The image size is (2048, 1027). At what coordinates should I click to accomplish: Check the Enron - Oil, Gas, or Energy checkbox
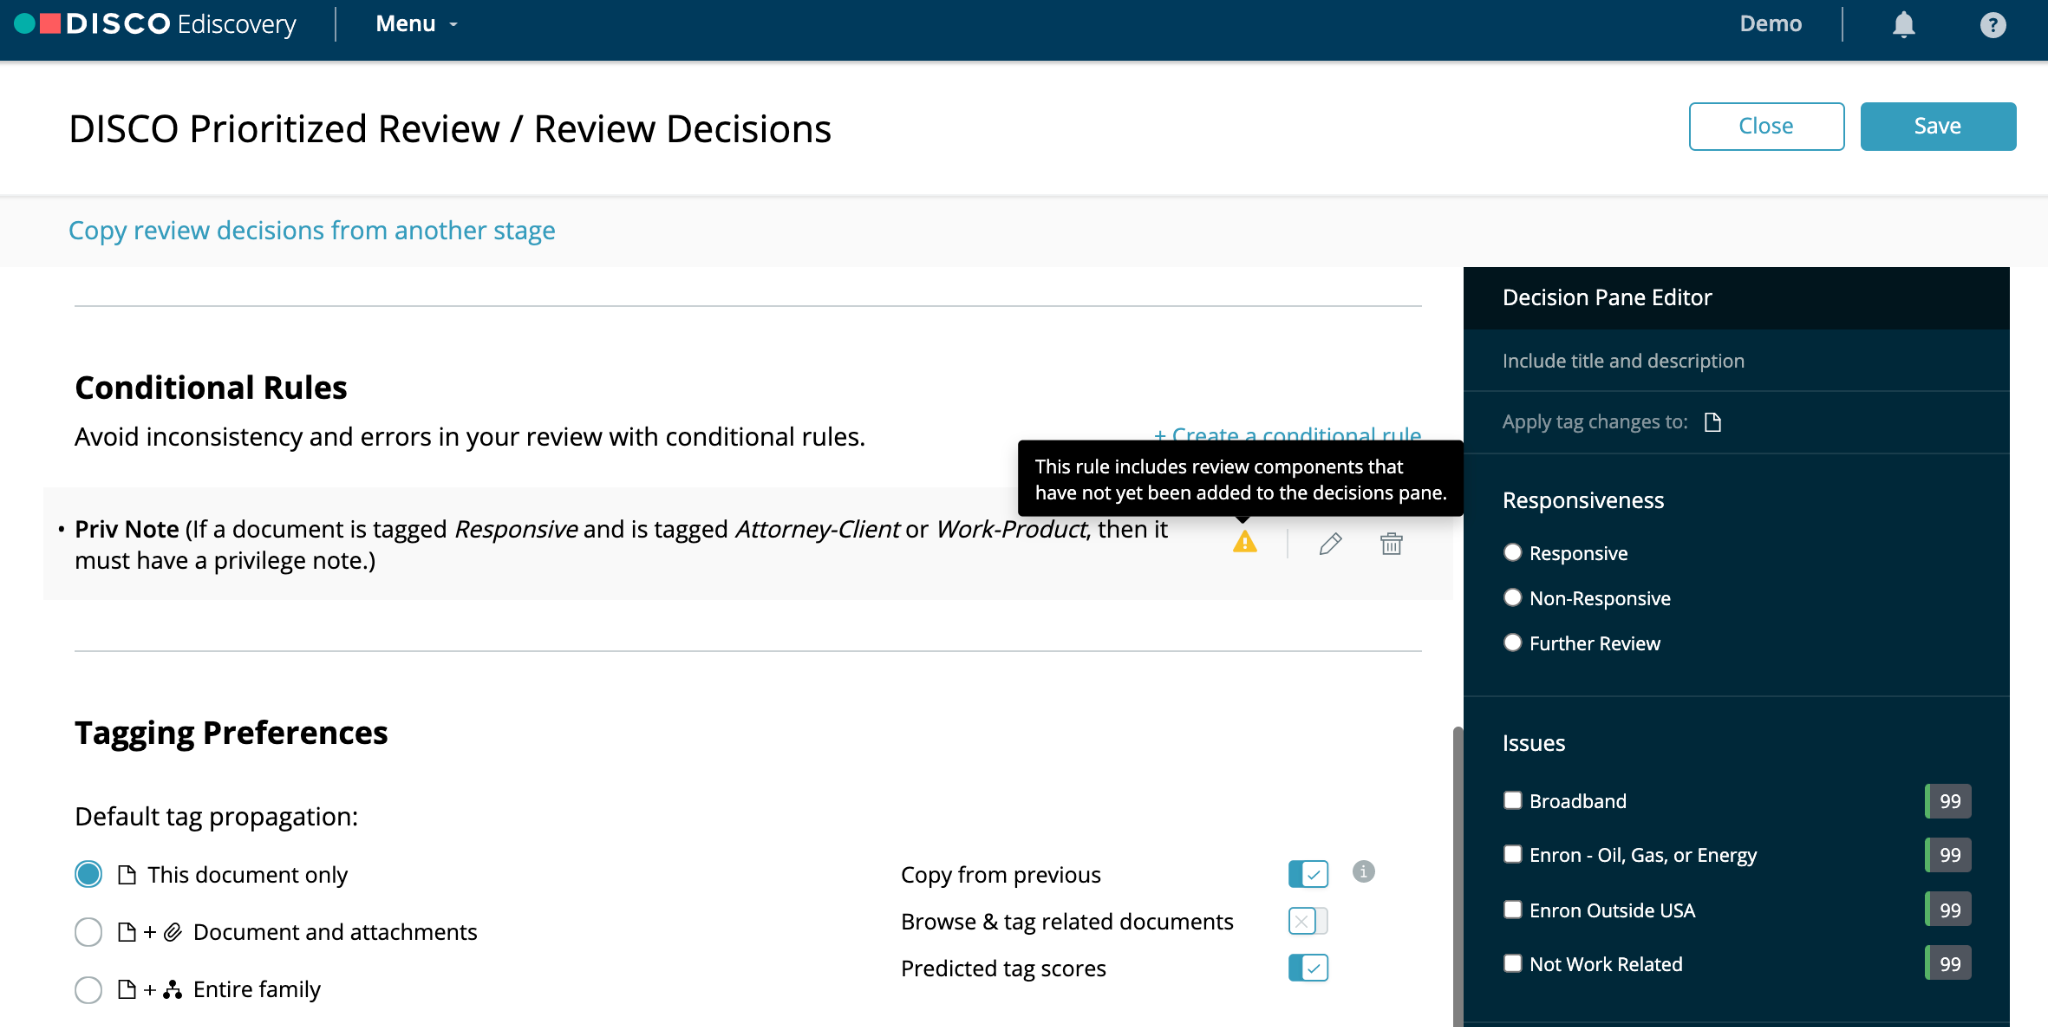pos(1512,854)
